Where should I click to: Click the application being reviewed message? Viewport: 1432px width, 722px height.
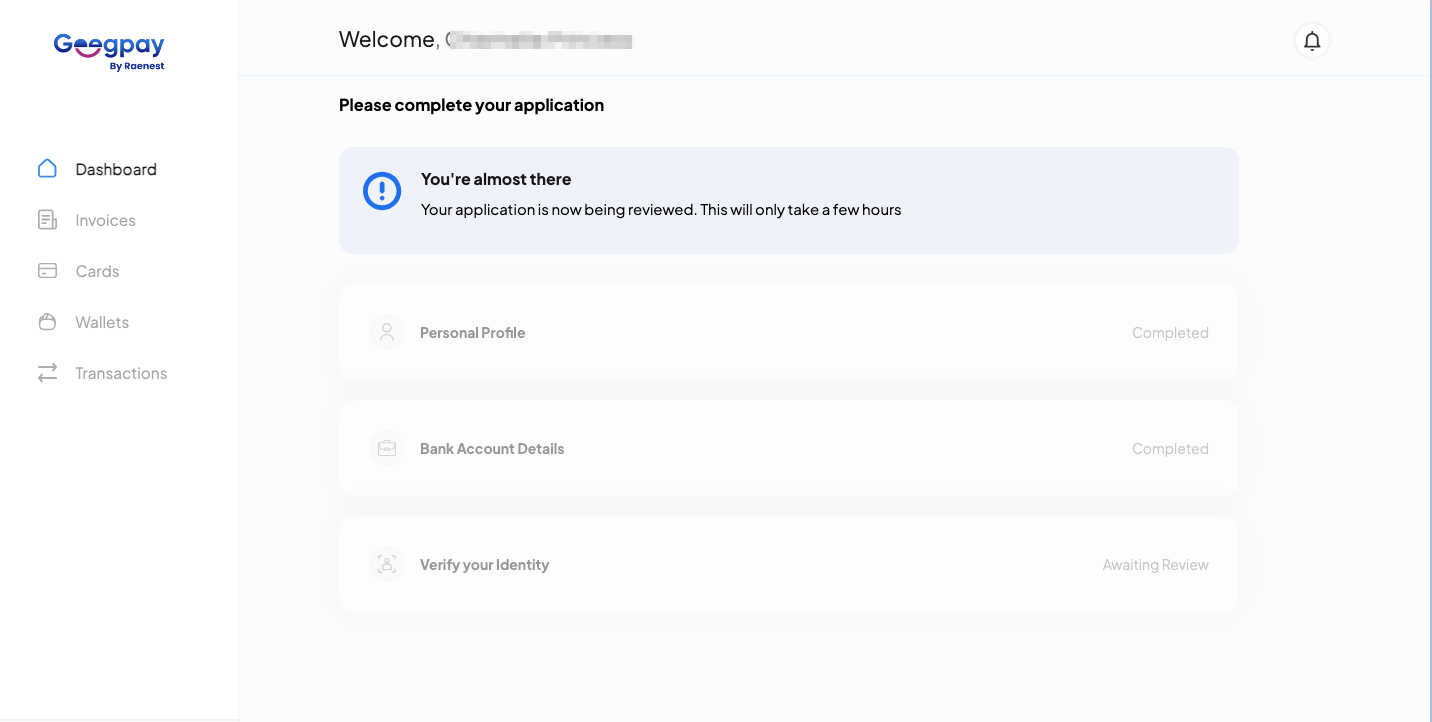(661, 210)
